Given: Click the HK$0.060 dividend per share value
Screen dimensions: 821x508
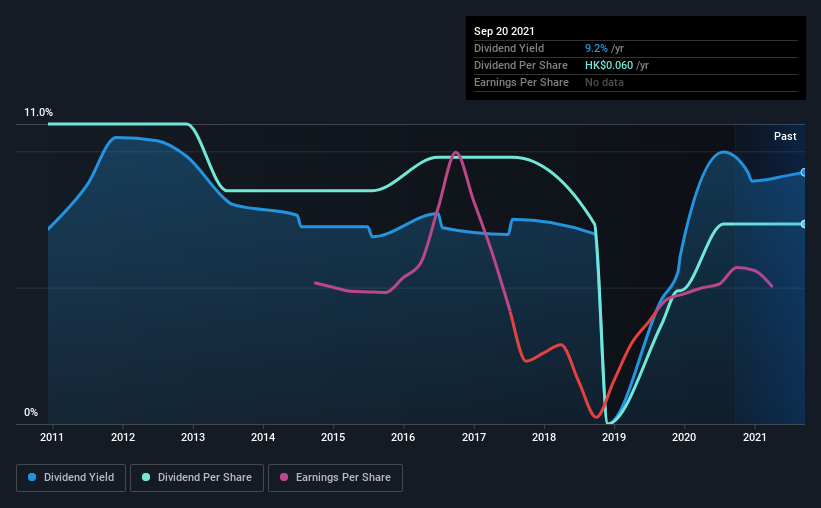Looking at the screenshot, I should [609, 65].
